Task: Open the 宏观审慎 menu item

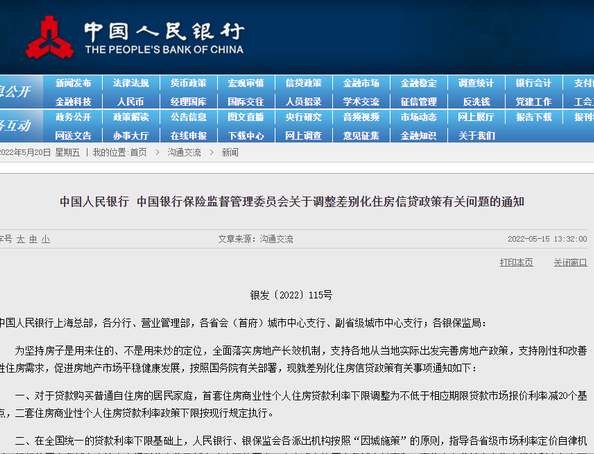Action: [246, 83]
